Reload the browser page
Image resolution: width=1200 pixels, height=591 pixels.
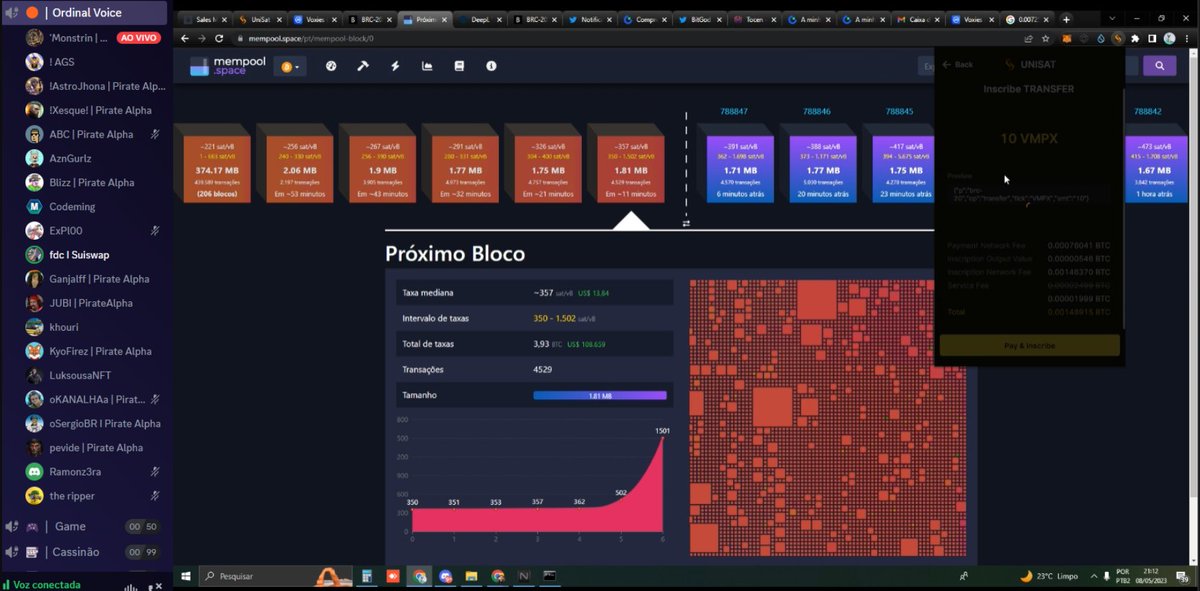point(219,38)
